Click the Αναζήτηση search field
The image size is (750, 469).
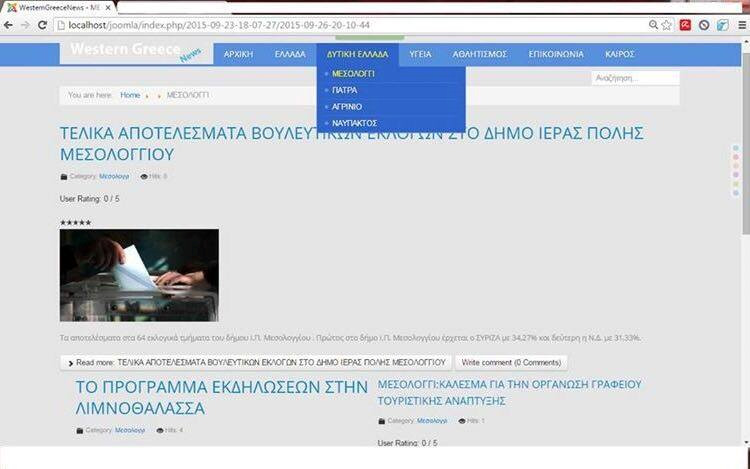635,78
